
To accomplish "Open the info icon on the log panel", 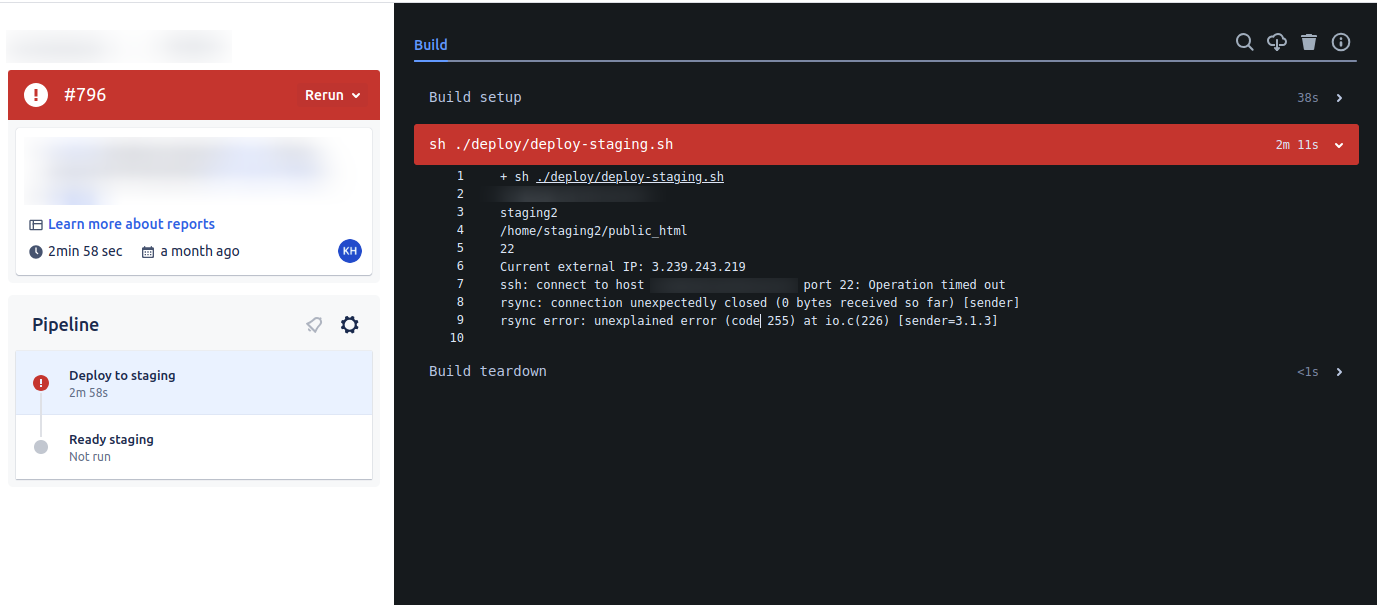I will 1341,42.
